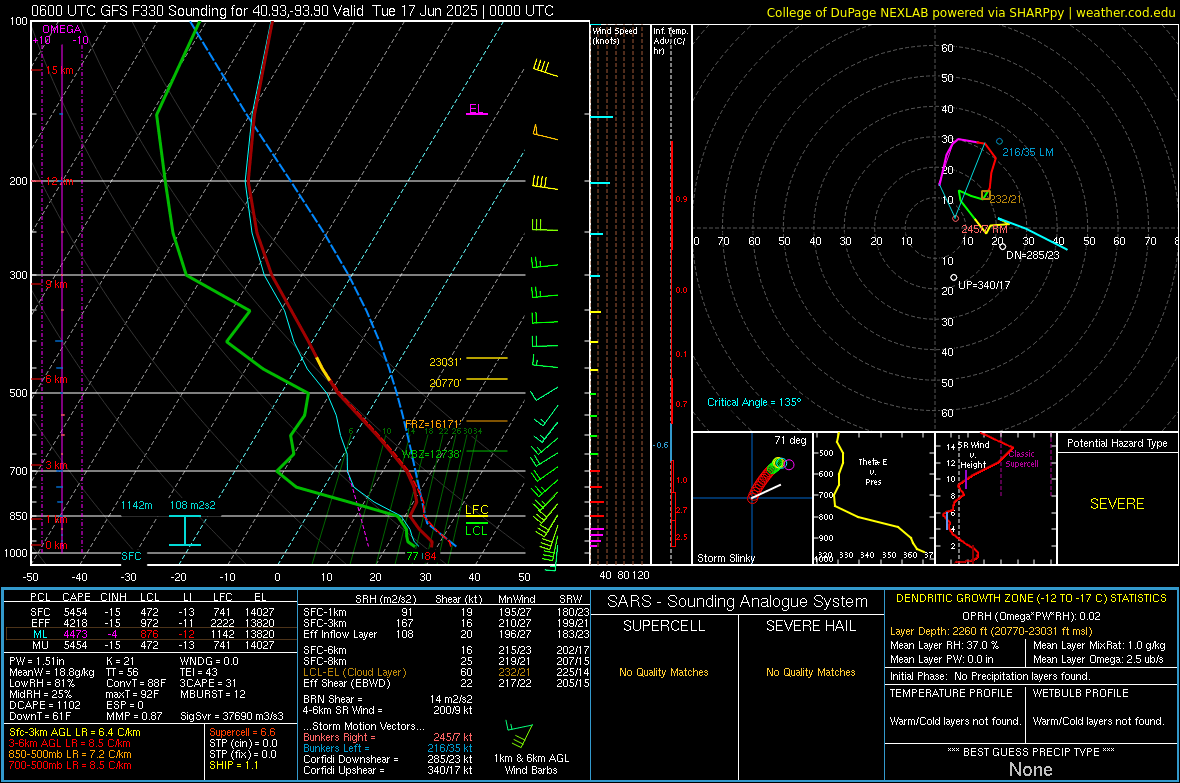The image size is (1180, 783).
Task: Open the Storm Slinky inset panel
Action: click(752, 498)
